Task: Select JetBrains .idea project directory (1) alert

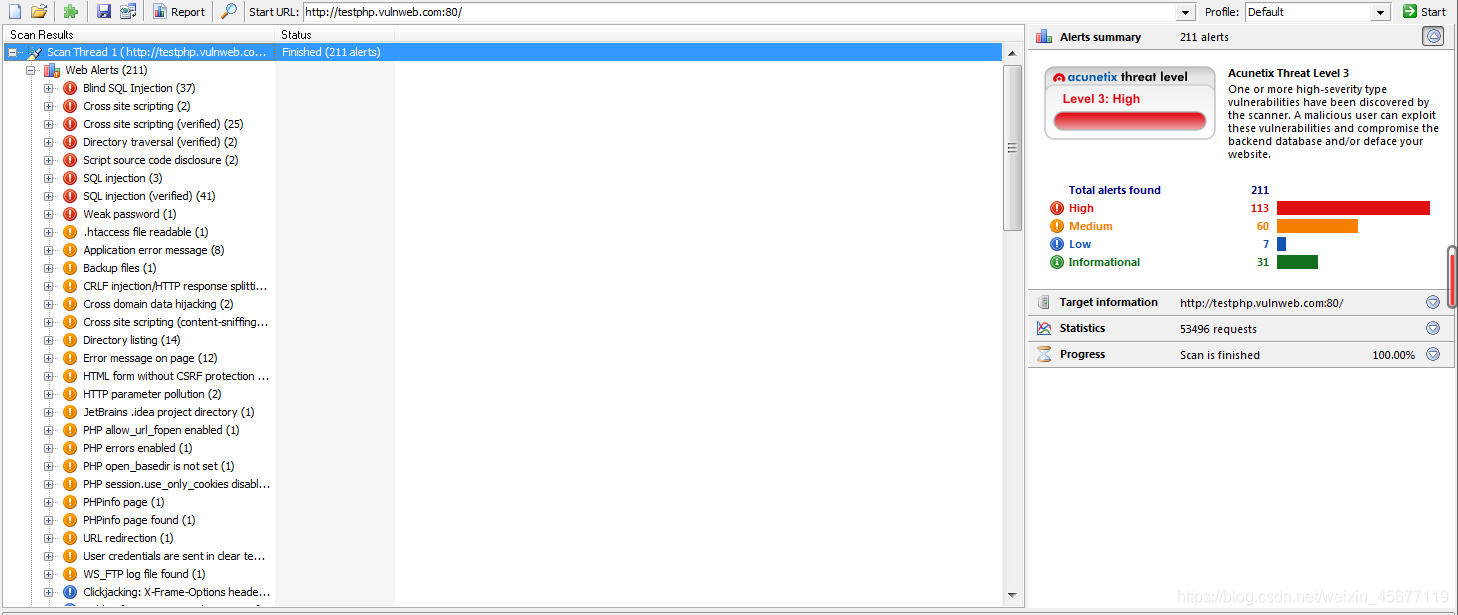Action: pos(169,412)
